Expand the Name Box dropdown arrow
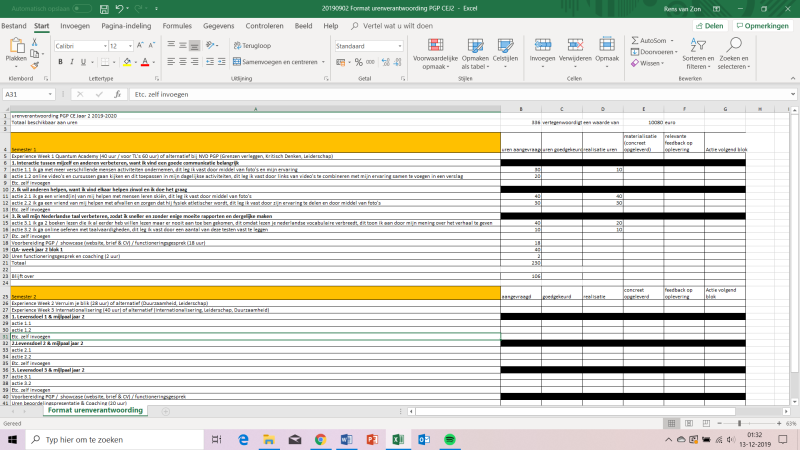Screen dimensions: 800x450 [50, 94]
